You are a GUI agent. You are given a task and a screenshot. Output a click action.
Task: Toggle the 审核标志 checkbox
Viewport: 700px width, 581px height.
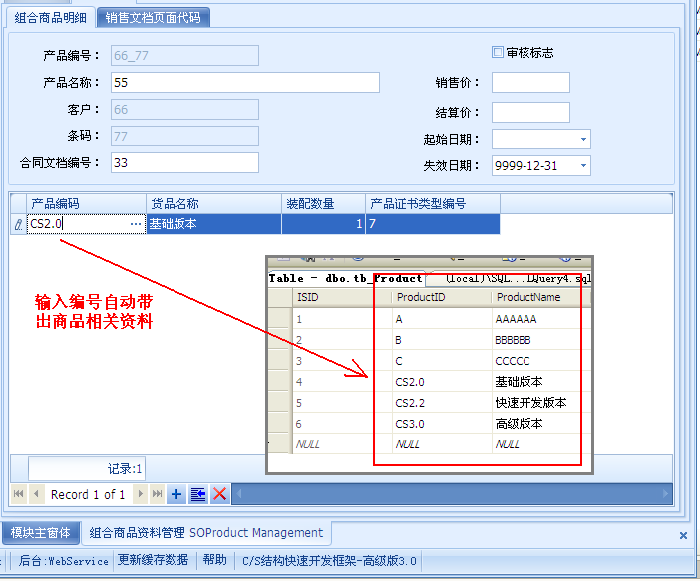pos(498,52)
